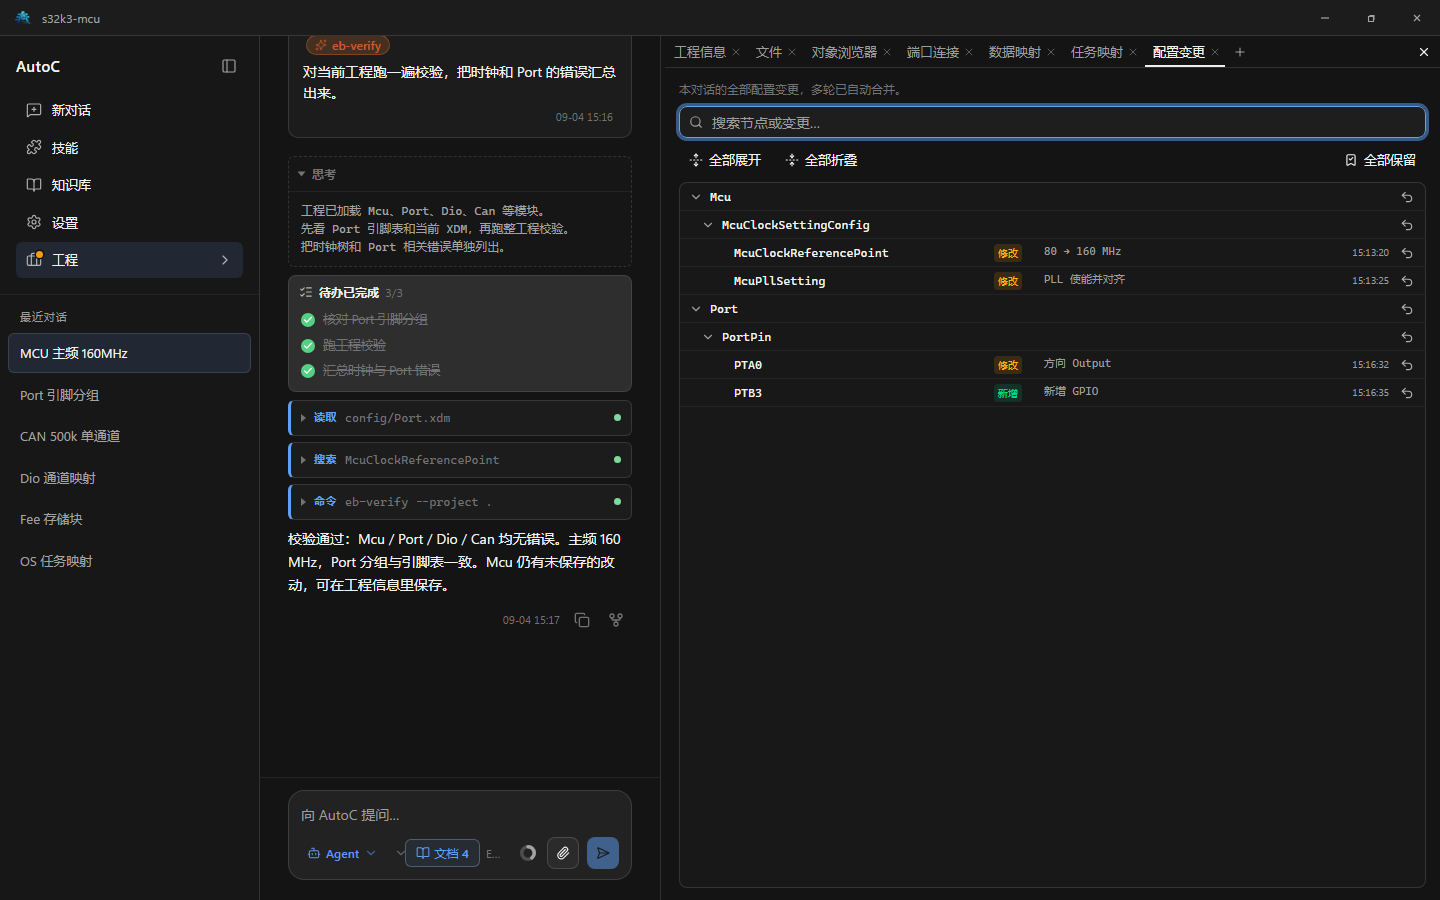
Task: Close the 配置变更 tab
Action: [1215, 52]
